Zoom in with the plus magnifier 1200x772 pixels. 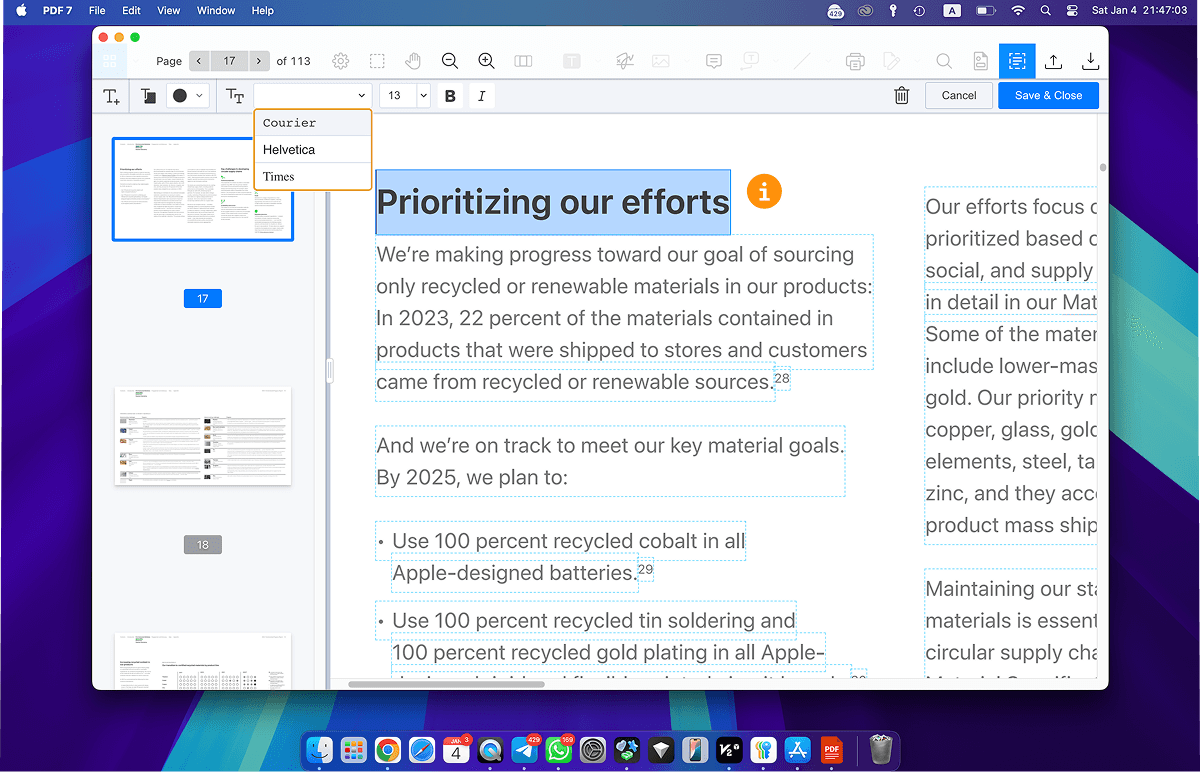(487, 61)
